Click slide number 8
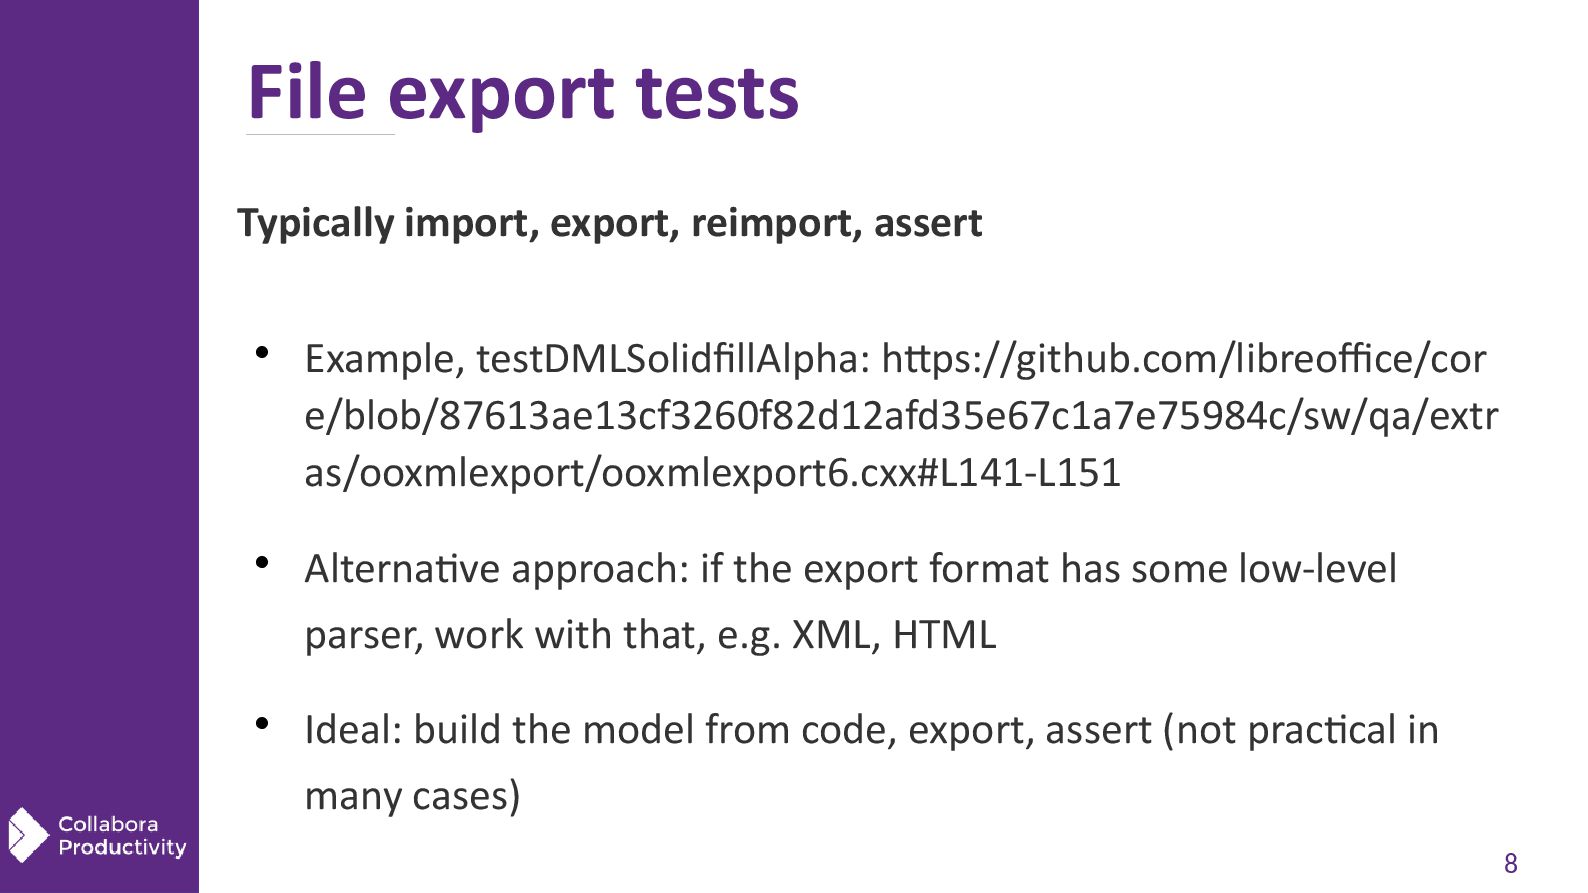The image size is (1588, 893). click(x=1510, y=863)
